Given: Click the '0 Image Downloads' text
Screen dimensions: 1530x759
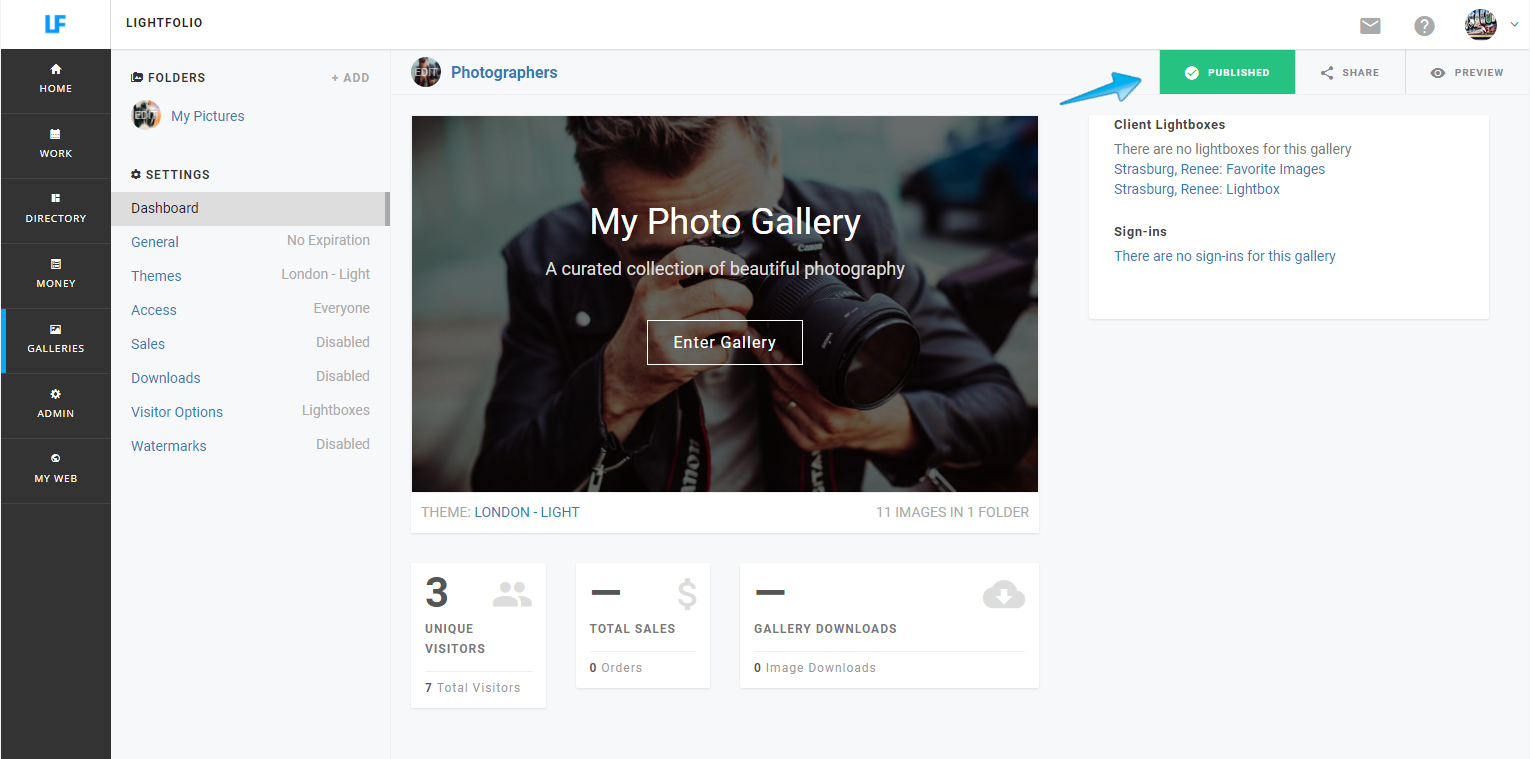Looking at the screenshot, I should pyautogui.click(x=815, y=668).
